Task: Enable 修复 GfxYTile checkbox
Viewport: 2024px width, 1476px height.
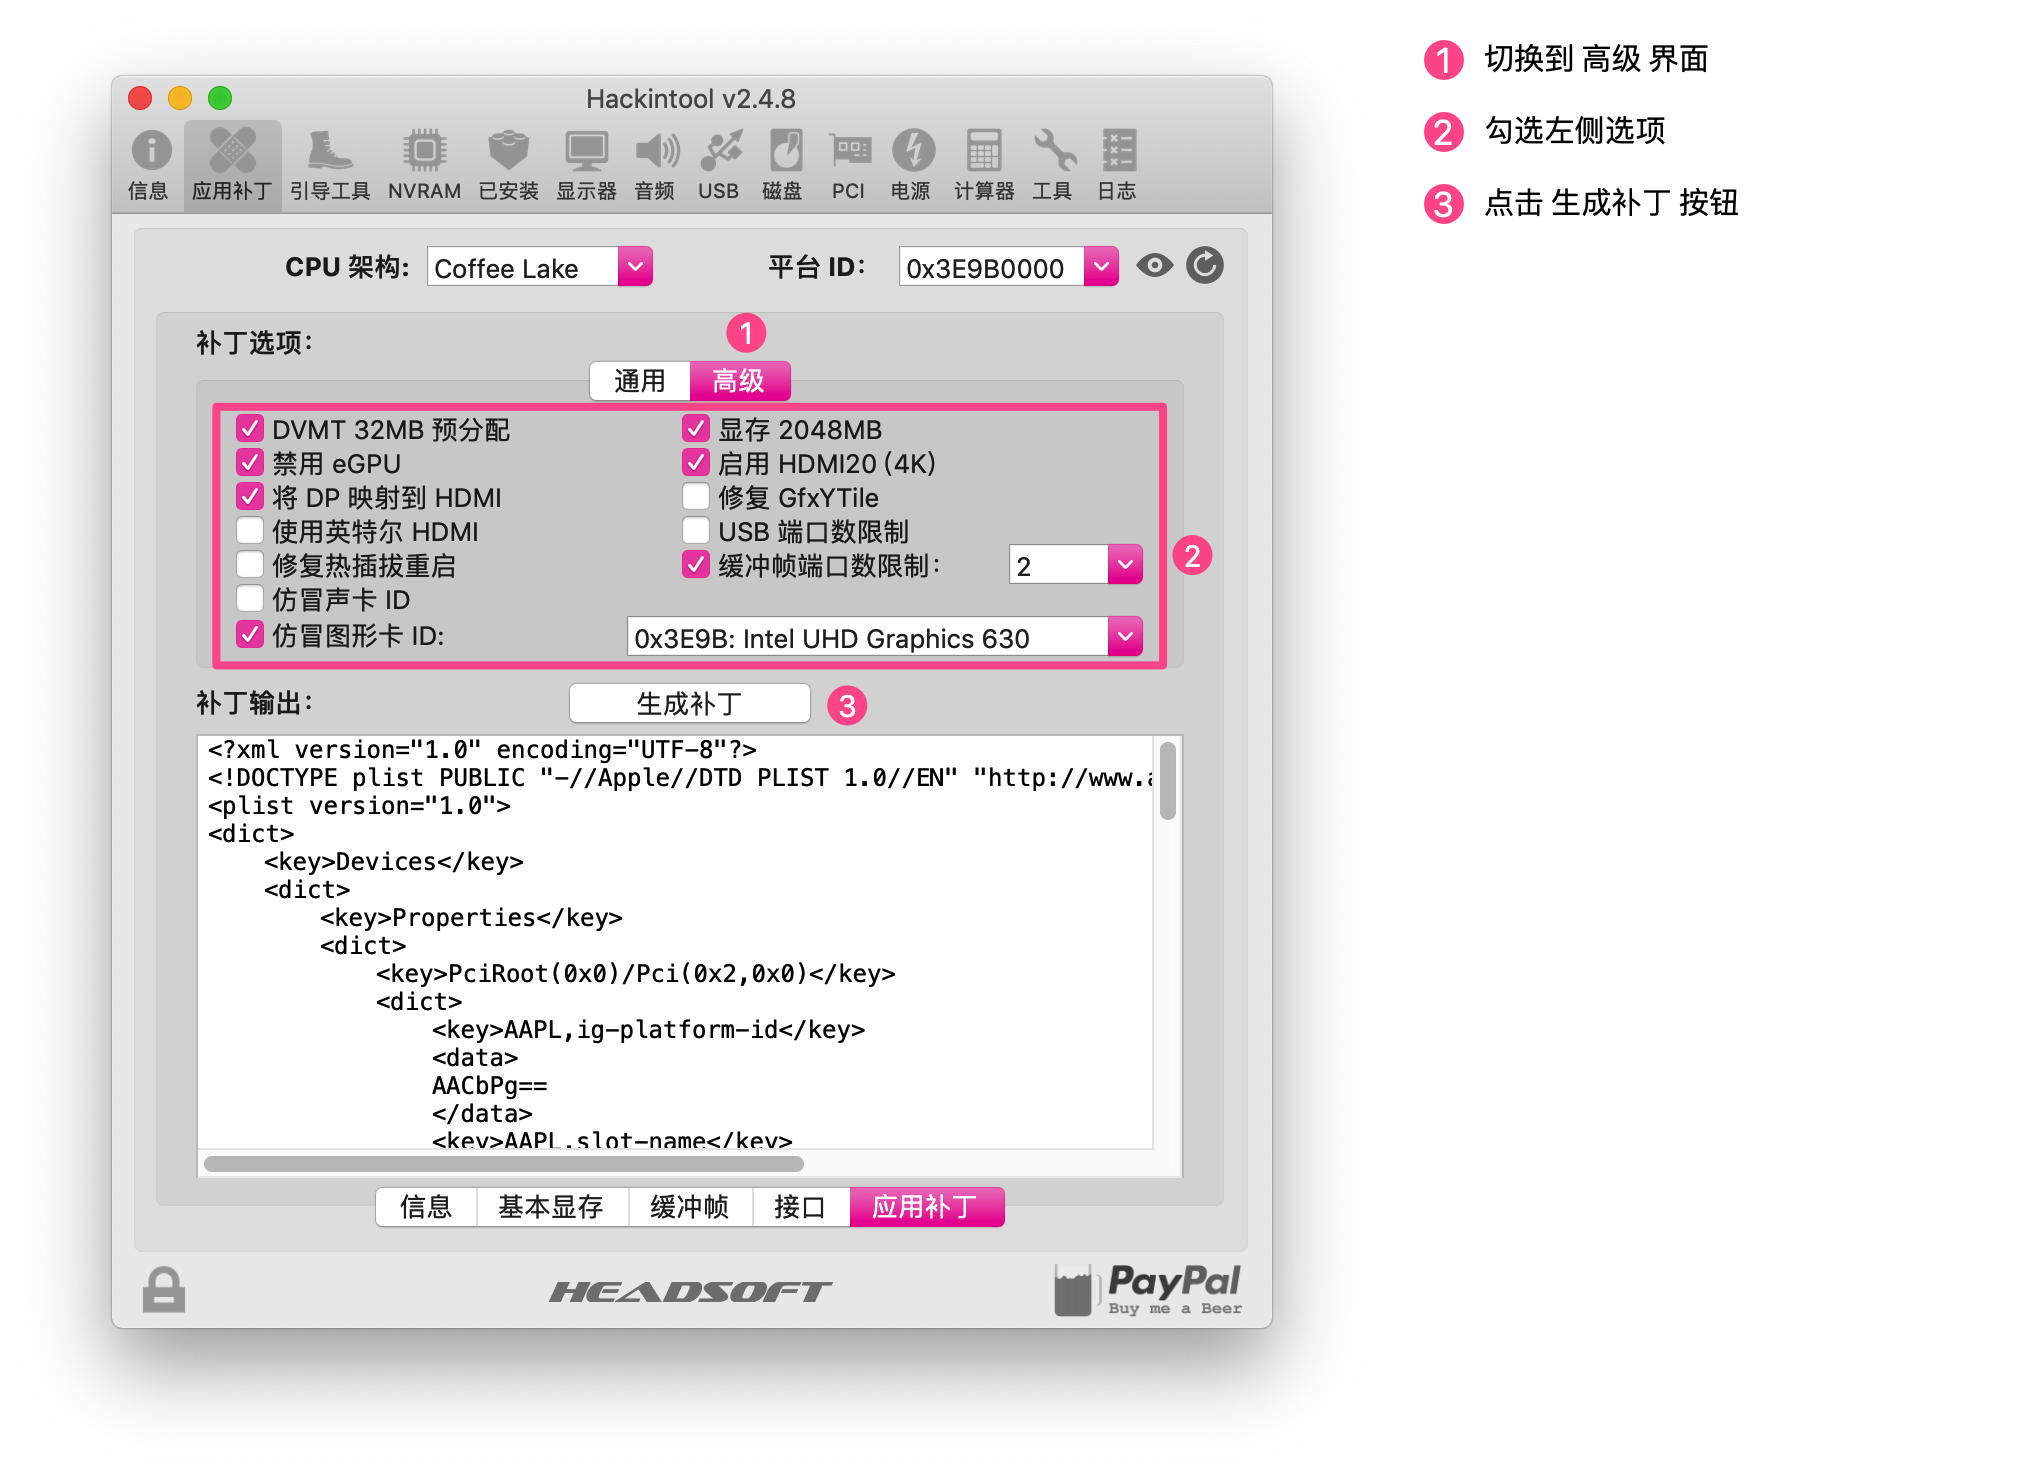Action: (x=696, y=497)
